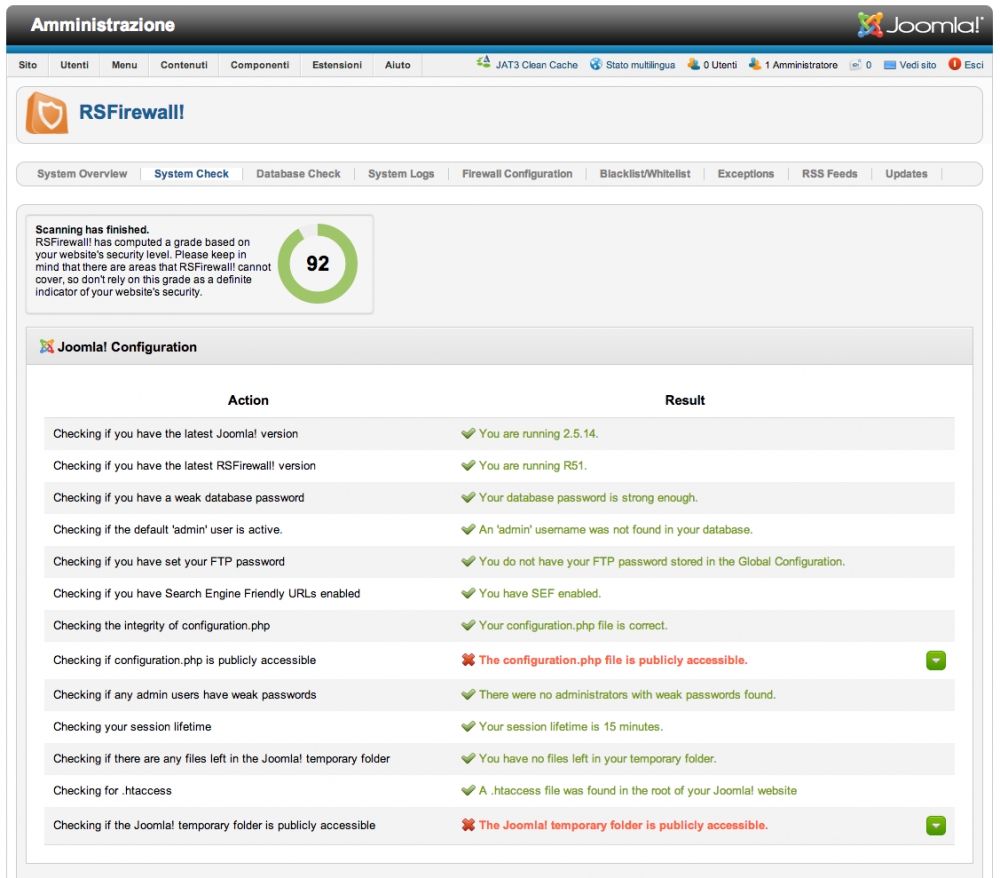
Task: Expand details for temporary folder publicly accessible
Action: (936, 826)
